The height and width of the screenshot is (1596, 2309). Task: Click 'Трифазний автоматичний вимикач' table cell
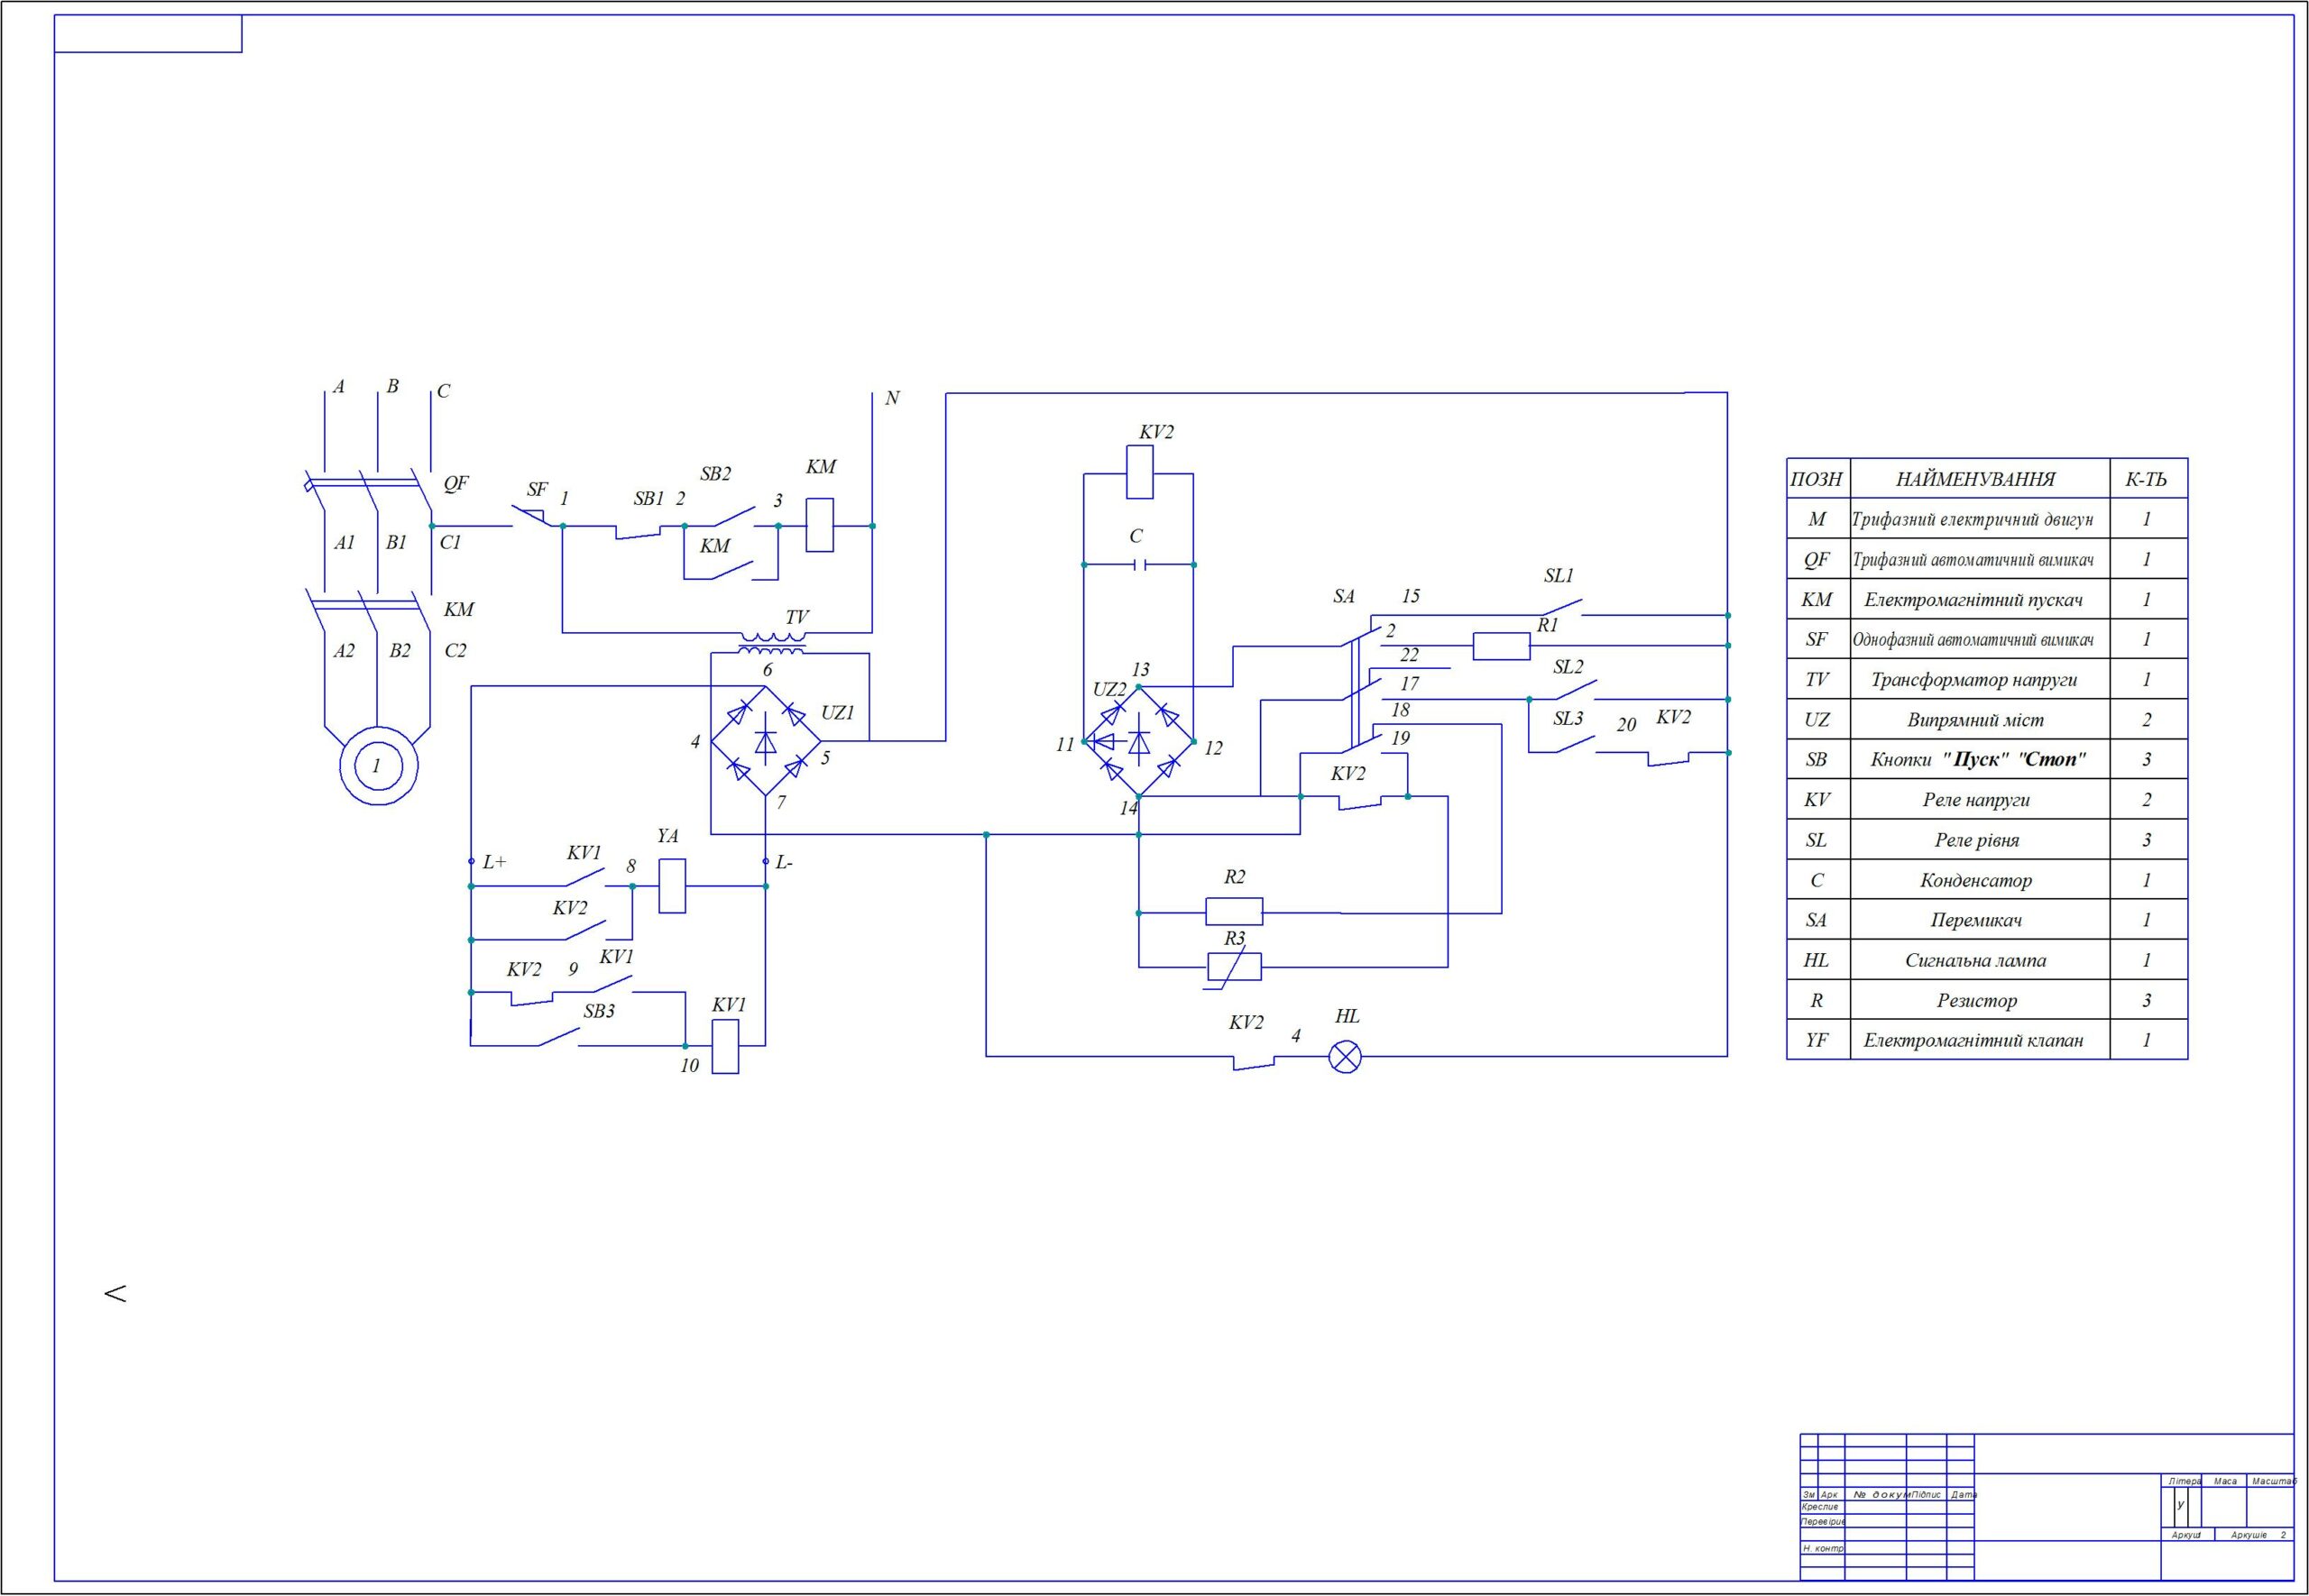tap(1979, 559)
